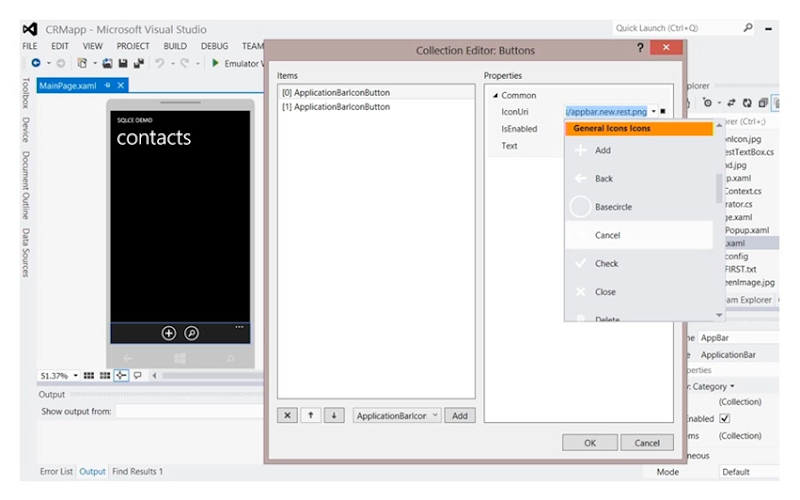Click the IconUri advanced property marker square
The height and width of the screenshot is (500, 800).
[663, 111]
